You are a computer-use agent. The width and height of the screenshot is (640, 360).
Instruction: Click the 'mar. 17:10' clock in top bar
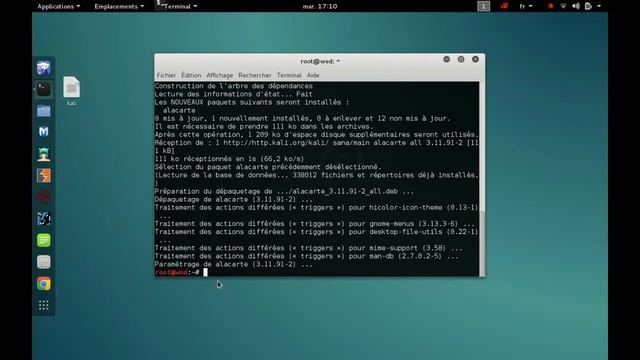(x=320, y=6)
